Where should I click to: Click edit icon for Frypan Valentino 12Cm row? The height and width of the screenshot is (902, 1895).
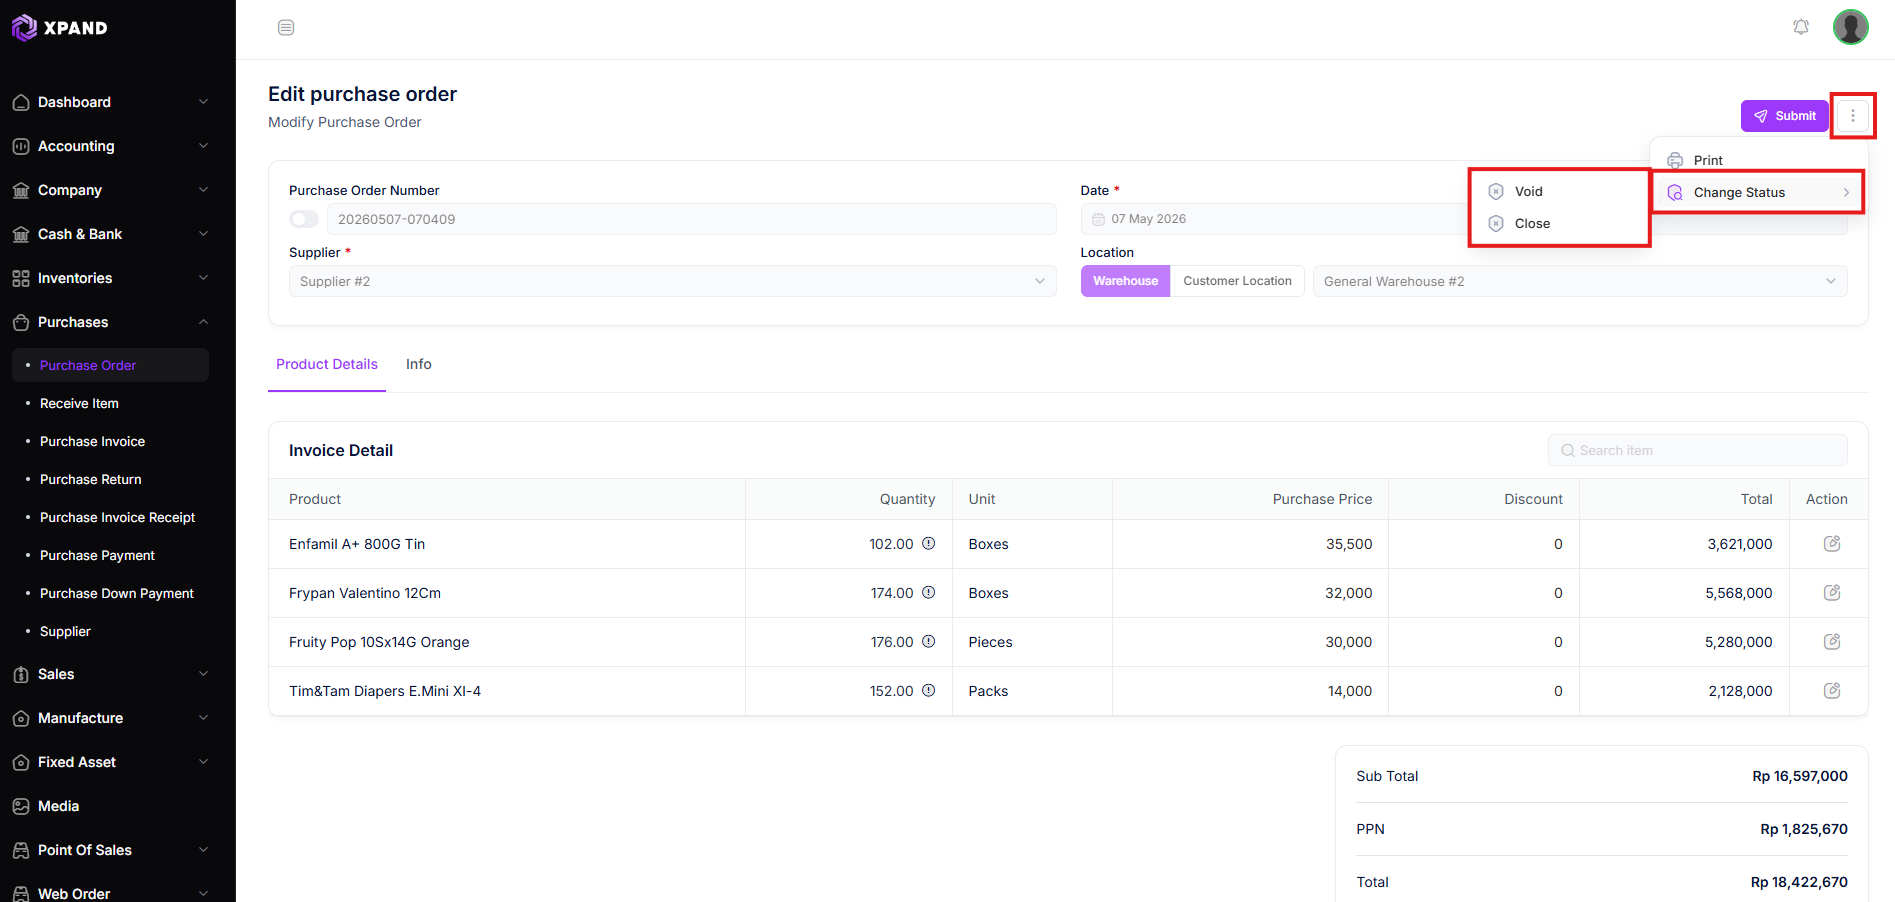pos(1832,593)
